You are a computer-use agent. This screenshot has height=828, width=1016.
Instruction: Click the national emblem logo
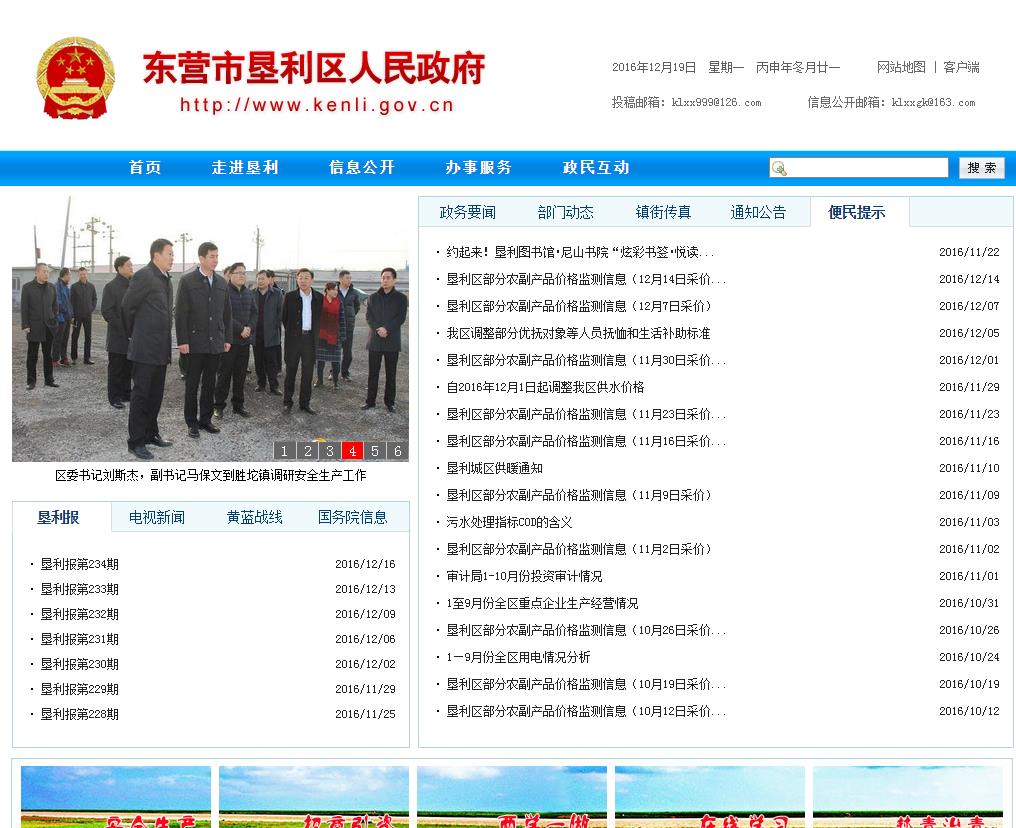tap(76, 78)
